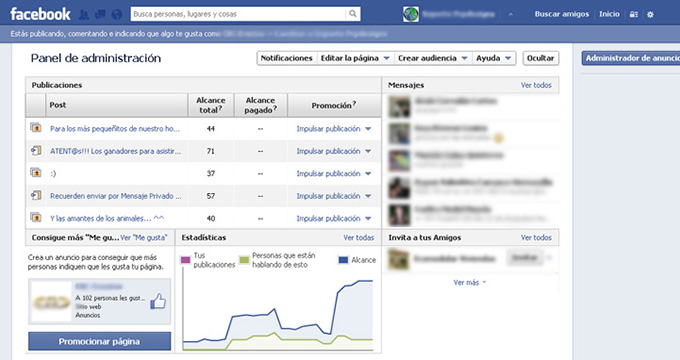This screenshot has width=680, height=360.
Task: Click photo icon for 'Y las amantes' post
Action: click(x=36, y=217)
